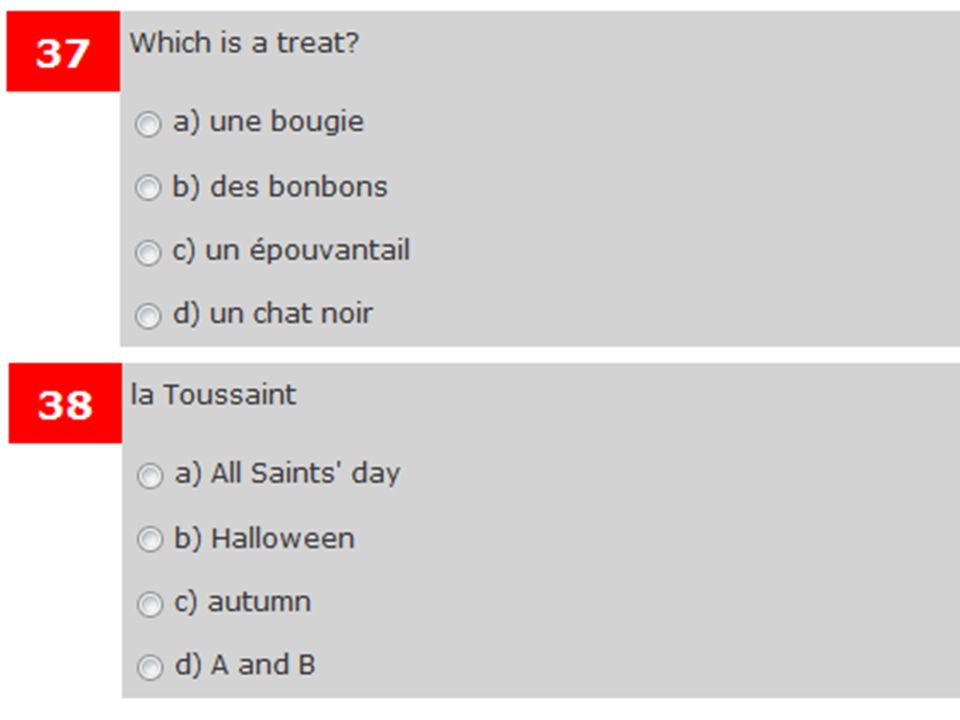Click the red question 37 number badge

(x=63, y=51)
